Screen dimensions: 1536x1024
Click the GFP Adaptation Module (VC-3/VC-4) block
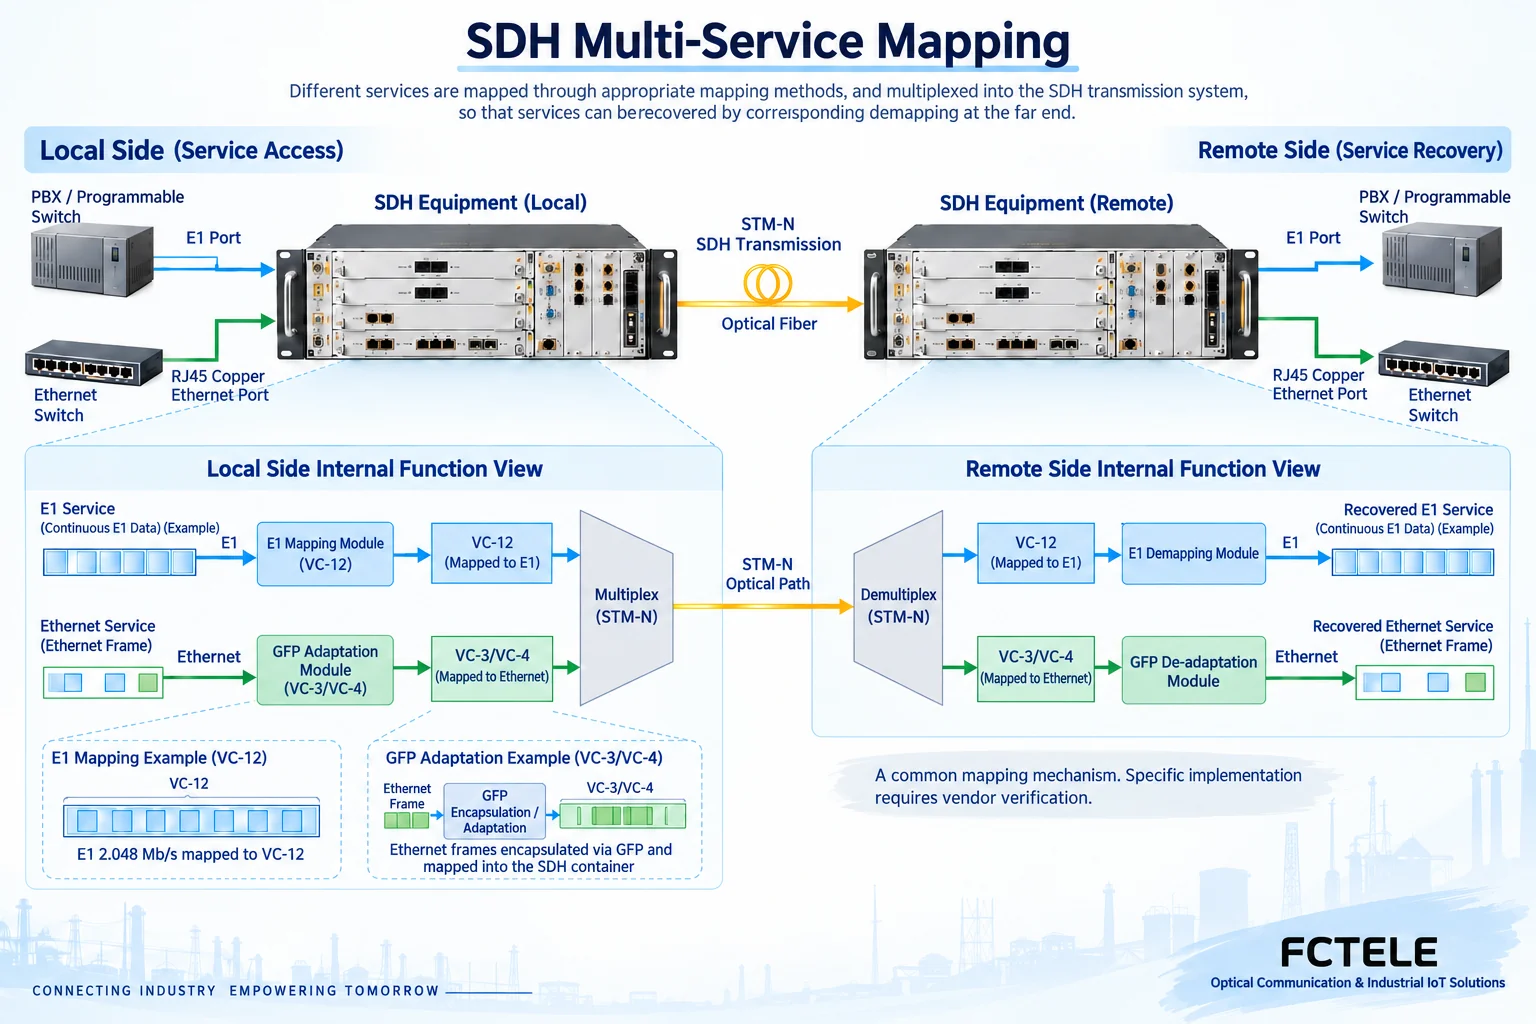pyautogui.click(x=325, y=670)
